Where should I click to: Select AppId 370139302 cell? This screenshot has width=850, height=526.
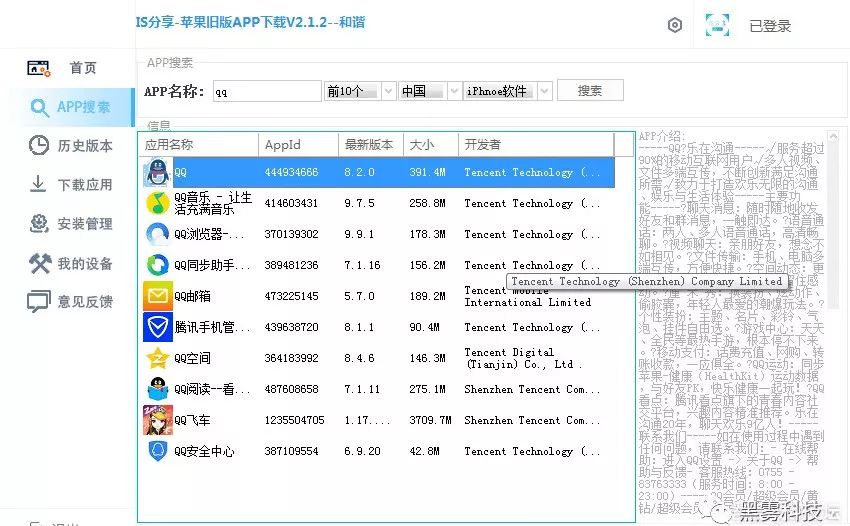(291, 234)
